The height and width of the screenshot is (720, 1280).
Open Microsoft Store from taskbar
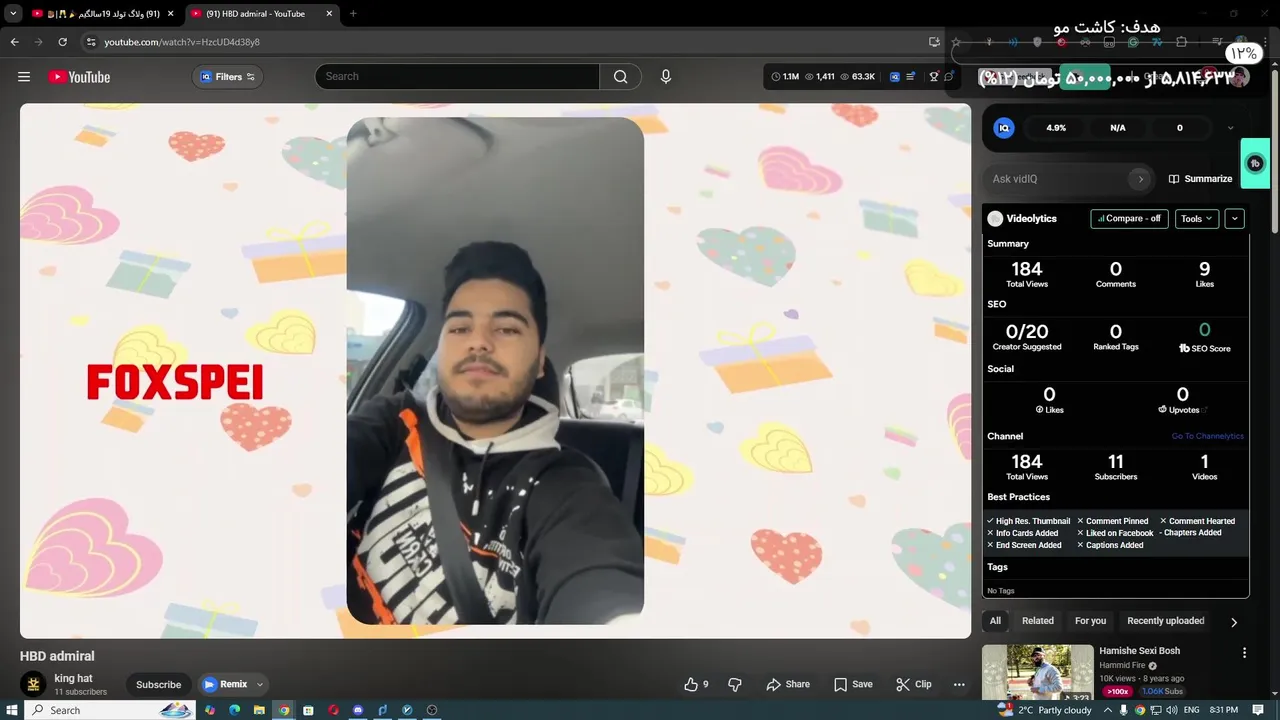[308, 710]
